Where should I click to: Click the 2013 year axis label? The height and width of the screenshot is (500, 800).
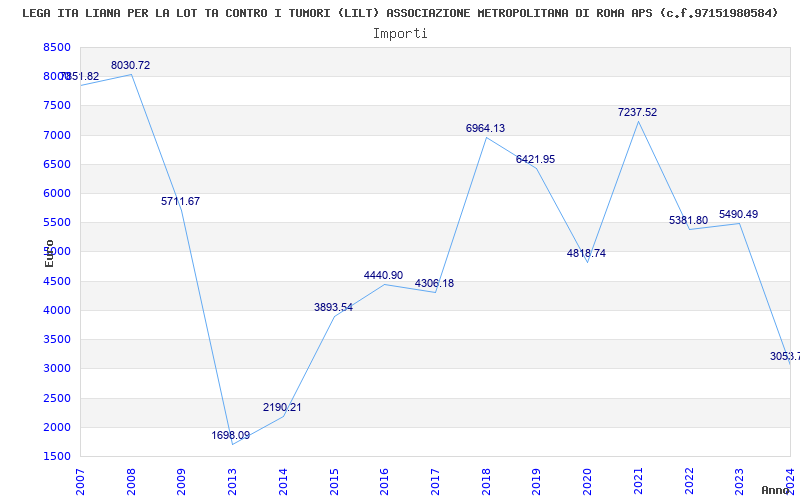tap(232, 481)
